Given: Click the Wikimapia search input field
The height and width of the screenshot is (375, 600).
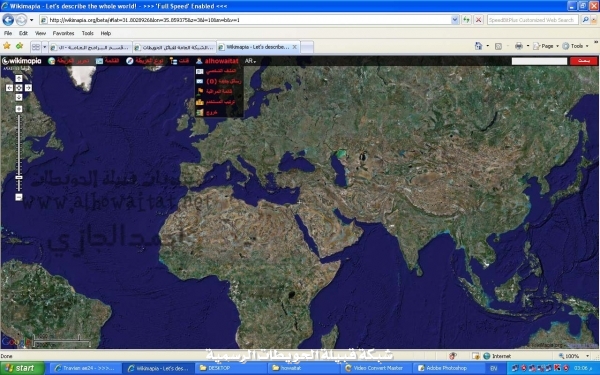Looking at the screenshot, I should (x=539, y=61).
